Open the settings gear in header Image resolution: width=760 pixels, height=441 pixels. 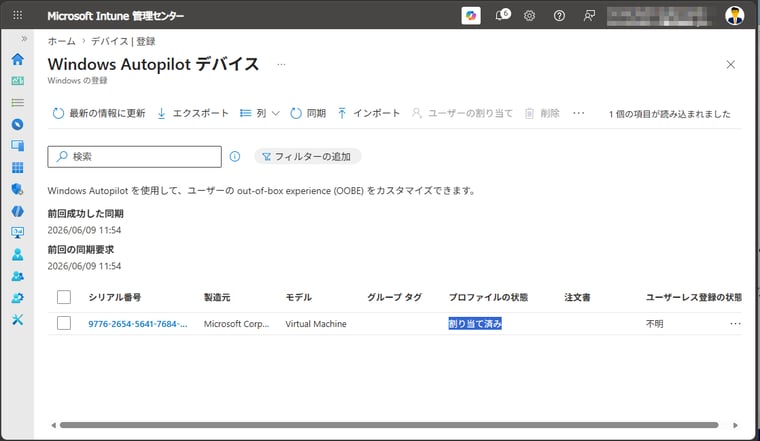(x=529, y=16)
